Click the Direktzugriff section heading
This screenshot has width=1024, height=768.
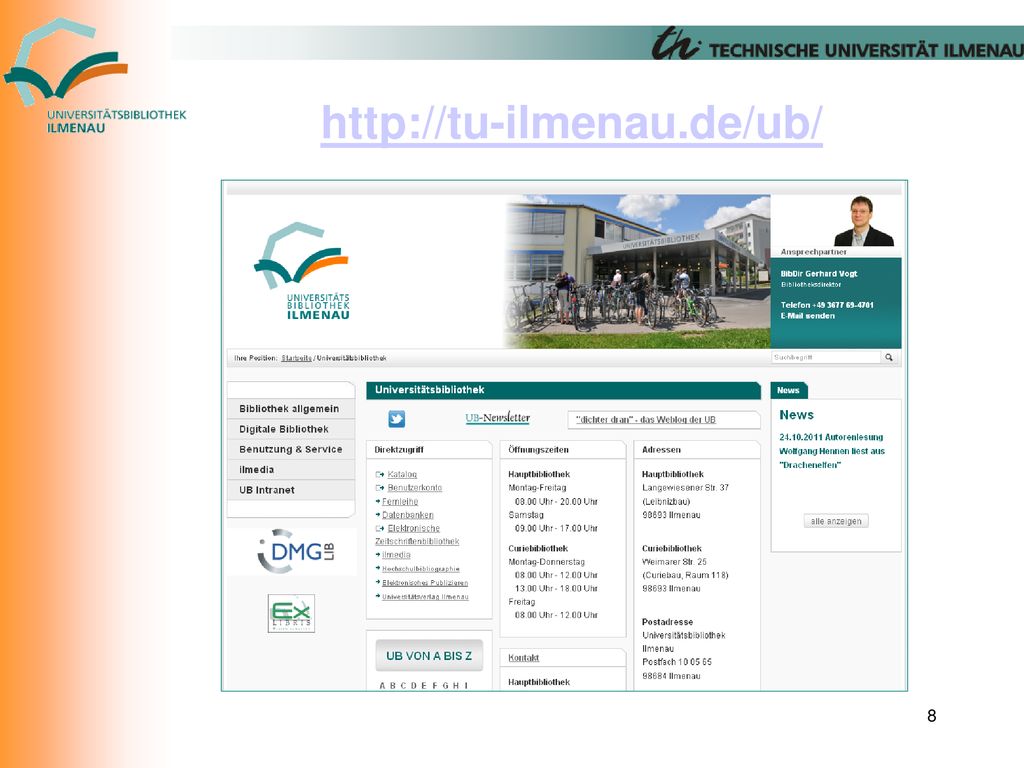(x=399, y=450)
